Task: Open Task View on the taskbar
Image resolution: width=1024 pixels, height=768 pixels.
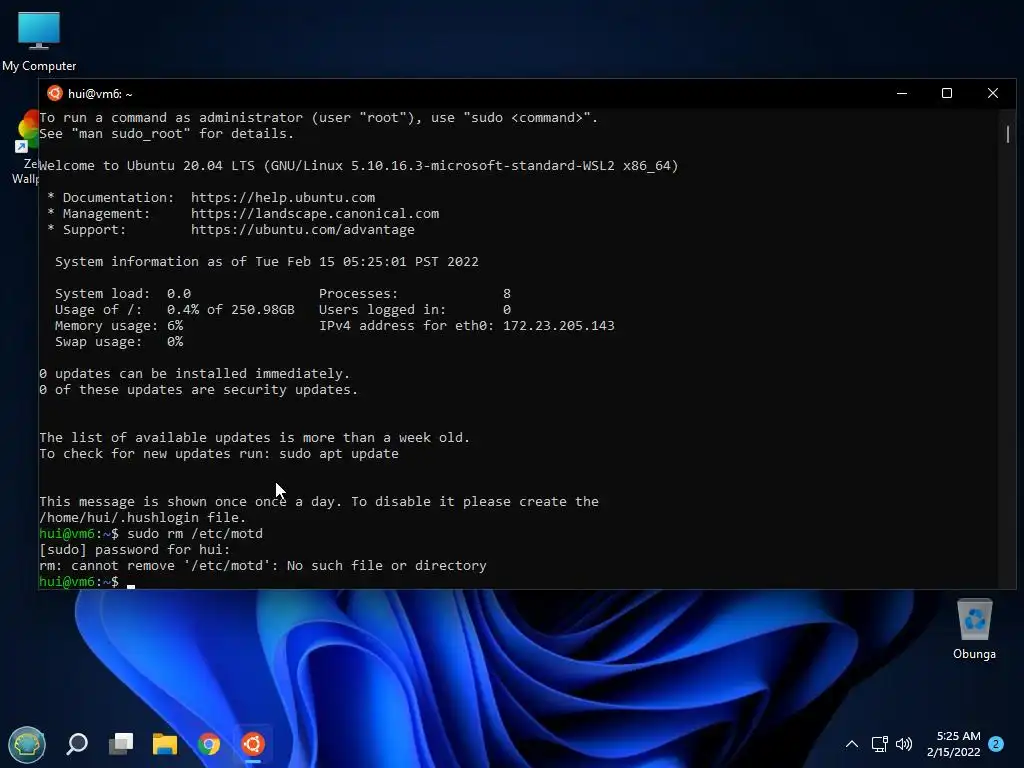Action: coord(121,744)
